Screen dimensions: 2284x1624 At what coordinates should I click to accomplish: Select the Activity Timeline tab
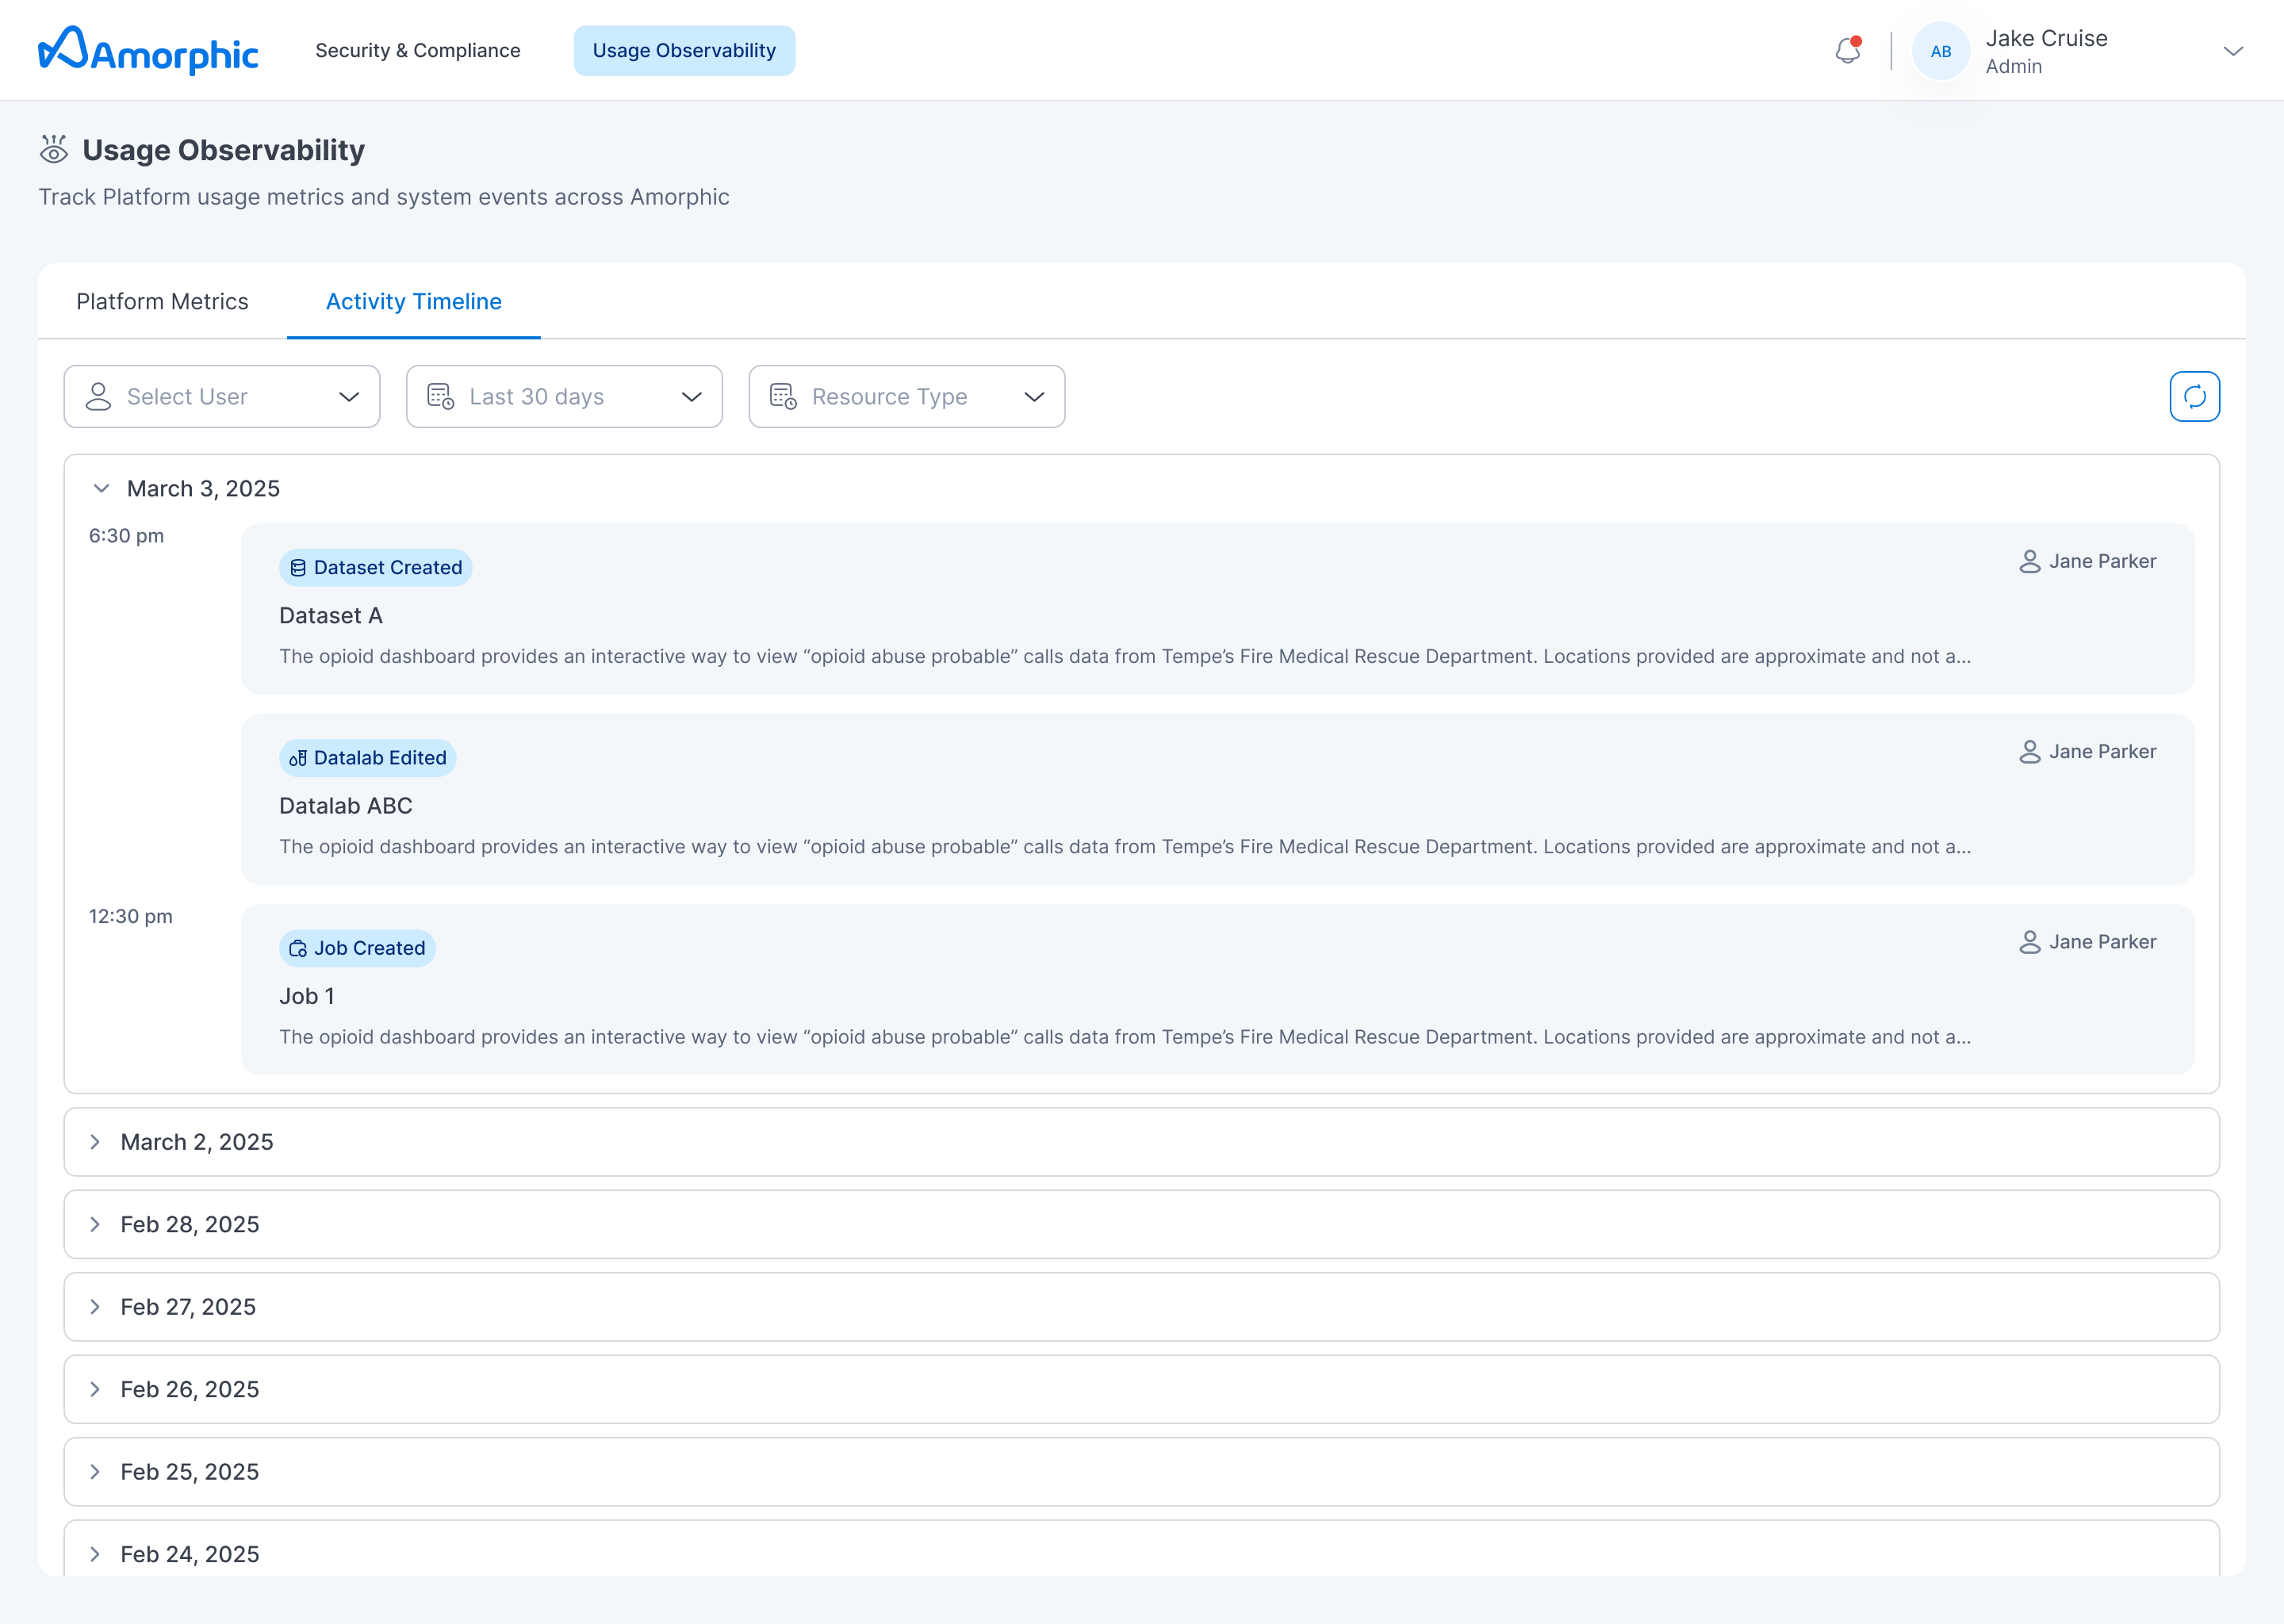pos(414,302)
